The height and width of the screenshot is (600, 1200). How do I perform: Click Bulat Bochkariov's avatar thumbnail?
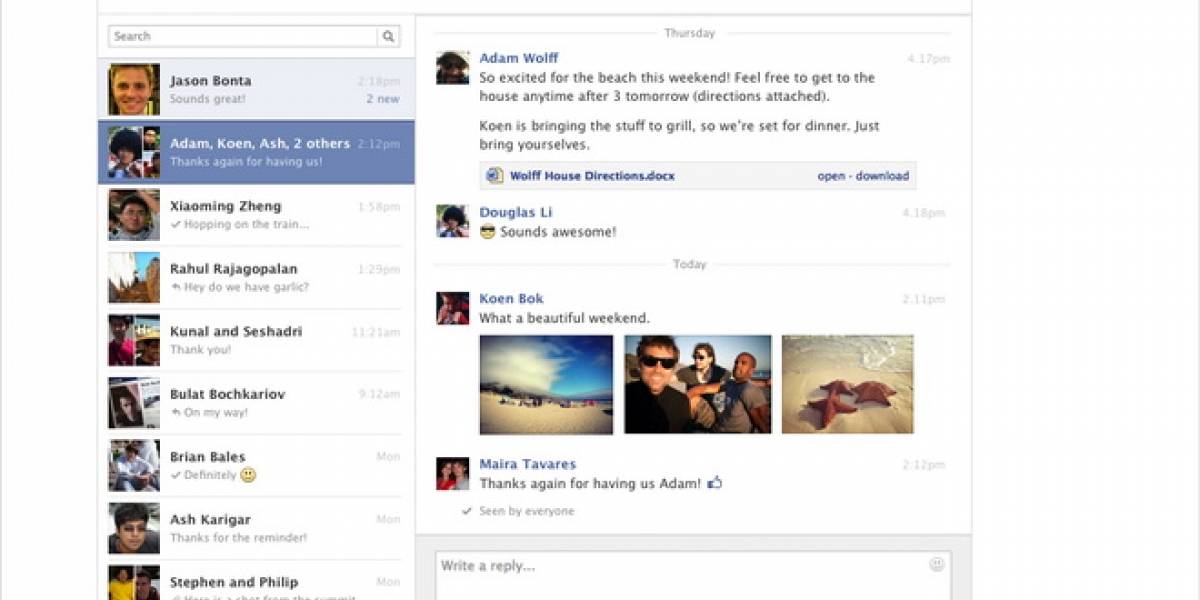[x=134, y=403]
